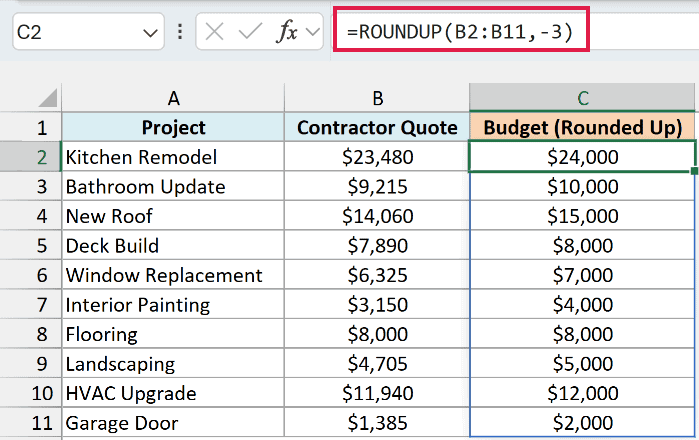Screen dimensions: 699x440
Task: Select the $3,150 quote cell
Action: click(x=377, y=304)
